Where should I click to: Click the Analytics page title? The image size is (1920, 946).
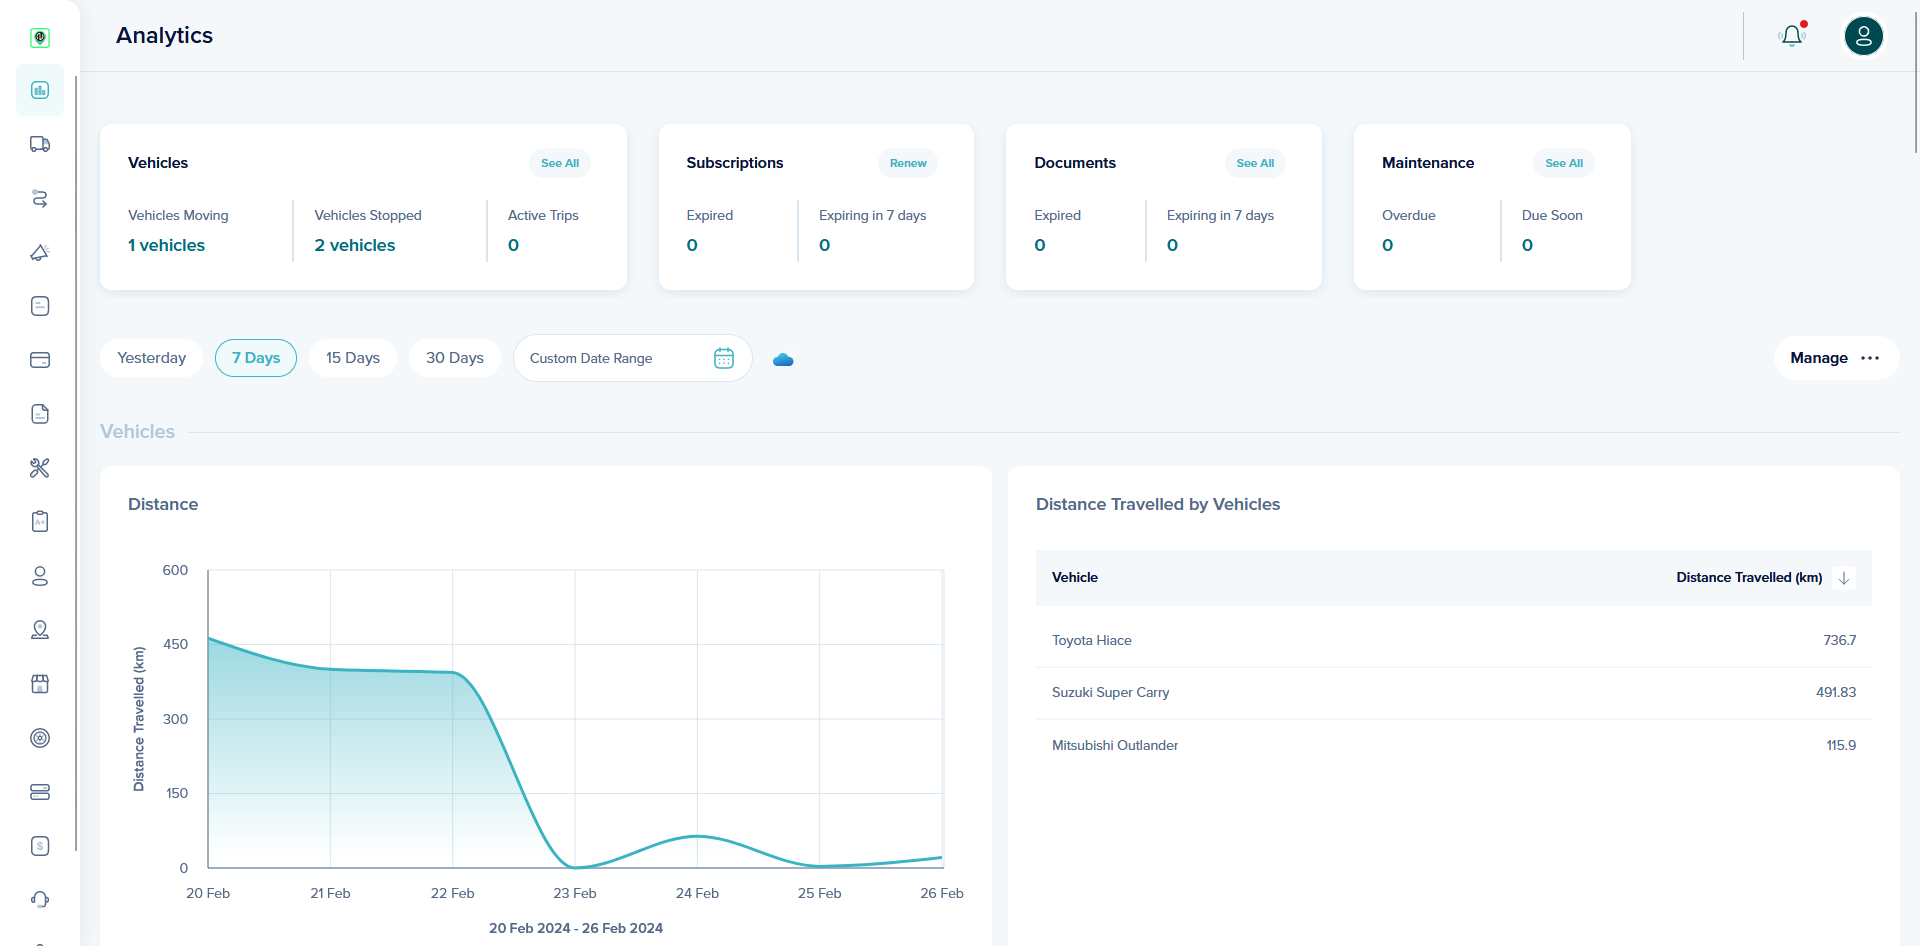pos(164,35)
